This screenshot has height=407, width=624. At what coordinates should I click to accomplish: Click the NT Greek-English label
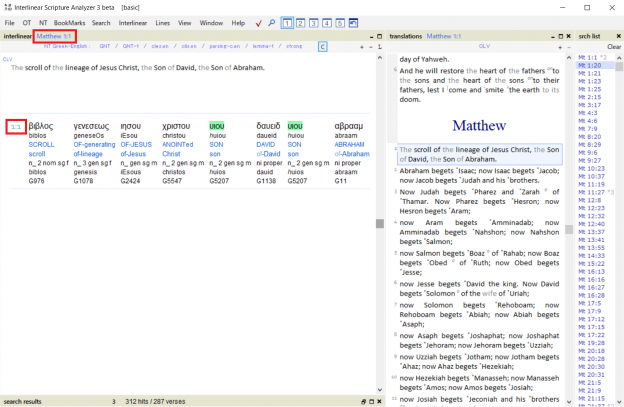click(x=67, y=47)
